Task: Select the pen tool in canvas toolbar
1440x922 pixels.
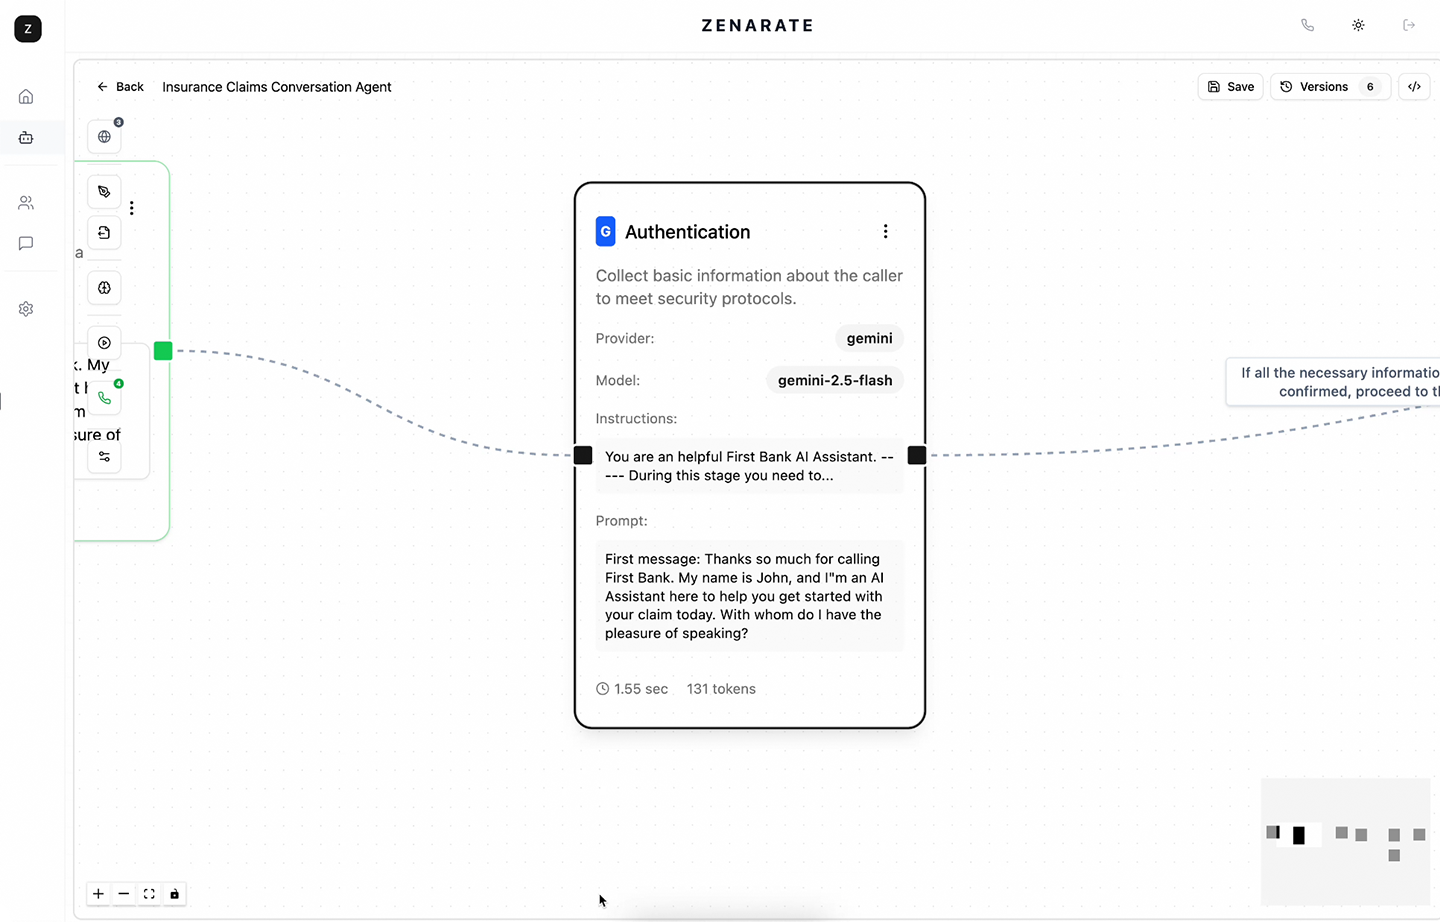Action: [x=104, y=192]
